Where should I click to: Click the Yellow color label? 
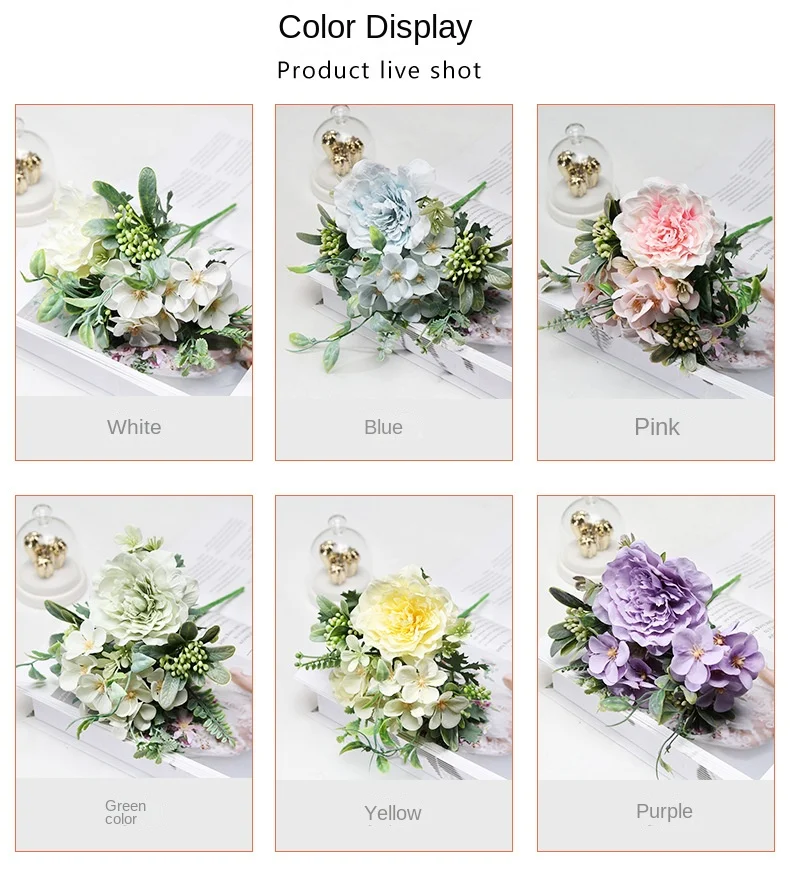393,813
